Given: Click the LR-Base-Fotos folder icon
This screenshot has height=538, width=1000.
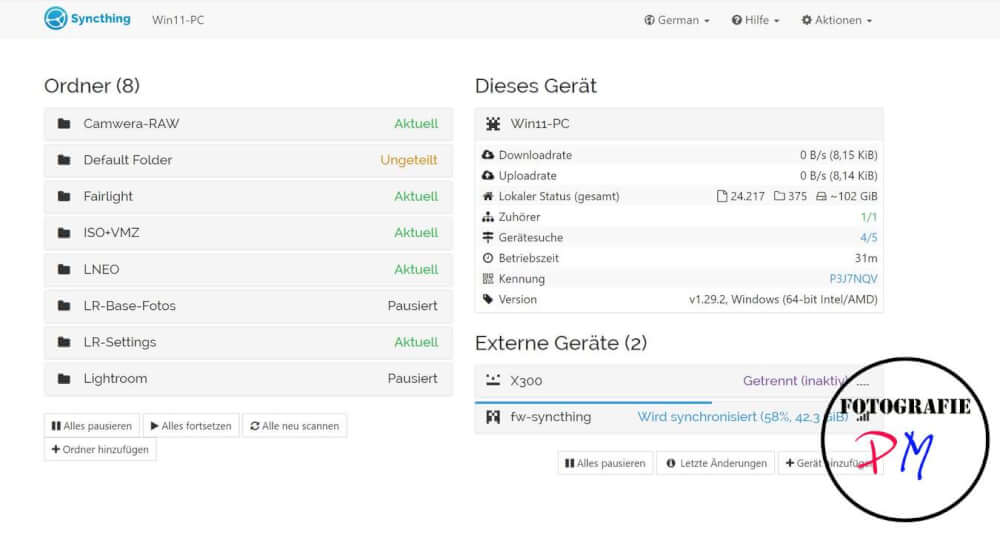Looking at the screenshot, I should (64, 306).
